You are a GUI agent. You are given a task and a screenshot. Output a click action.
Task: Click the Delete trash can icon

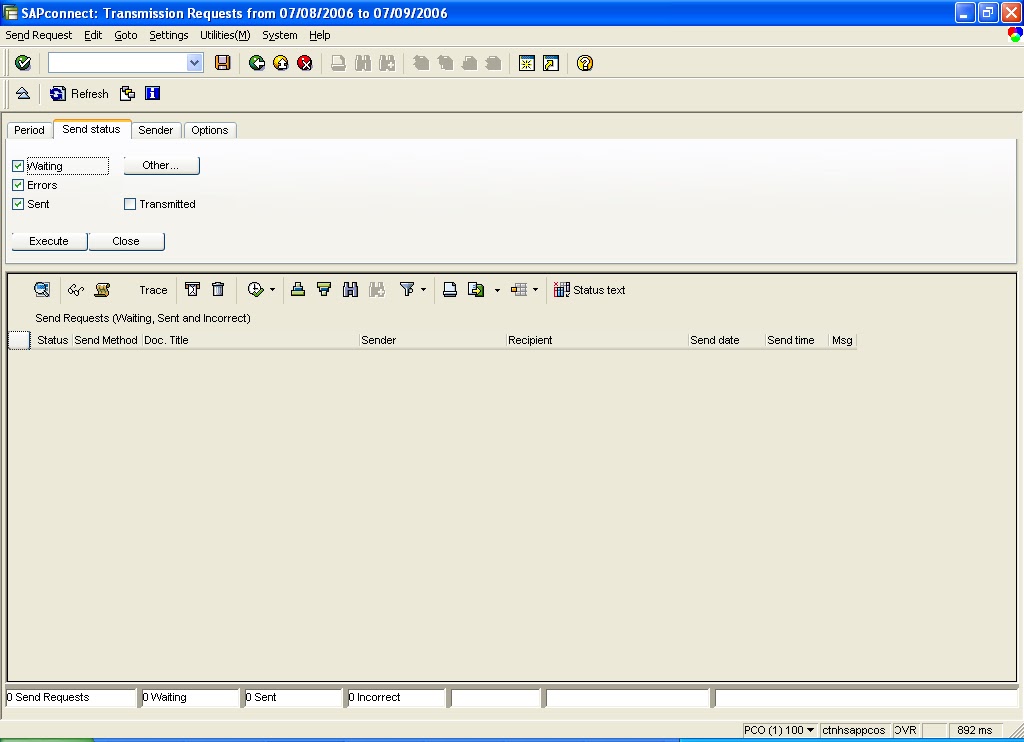[x=218, y=289]
